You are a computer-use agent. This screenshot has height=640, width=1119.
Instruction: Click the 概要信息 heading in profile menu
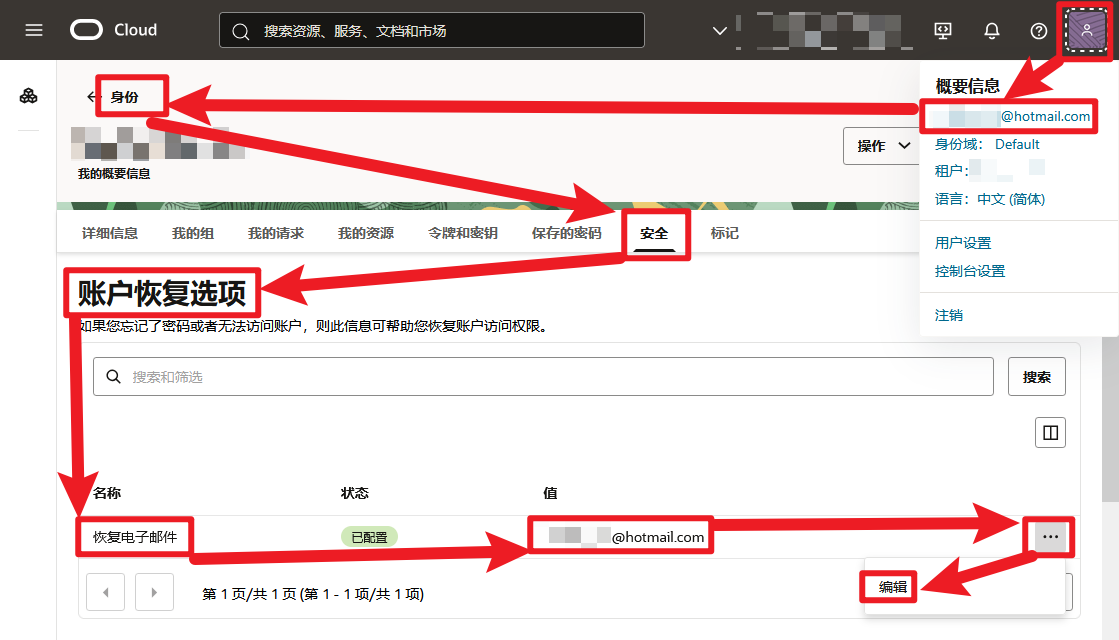click(x=968, y=86)
